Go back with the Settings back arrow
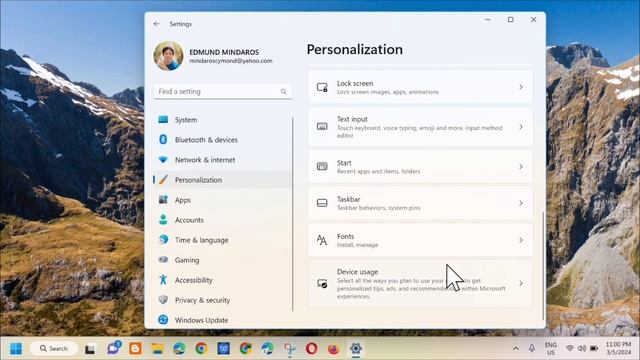Viewport: 640px width, 360px height. click(x=157, y=24)
